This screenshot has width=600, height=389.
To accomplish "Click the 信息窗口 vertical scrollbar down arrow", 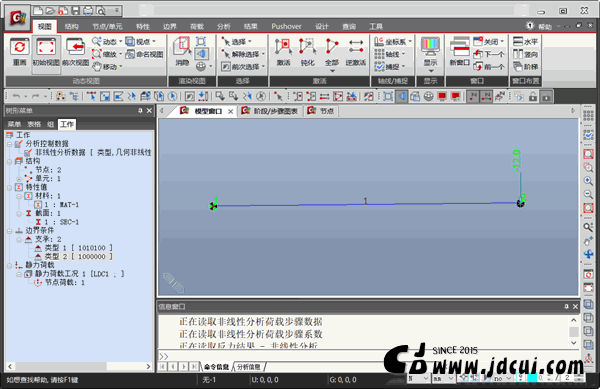I will click(574, 343).
